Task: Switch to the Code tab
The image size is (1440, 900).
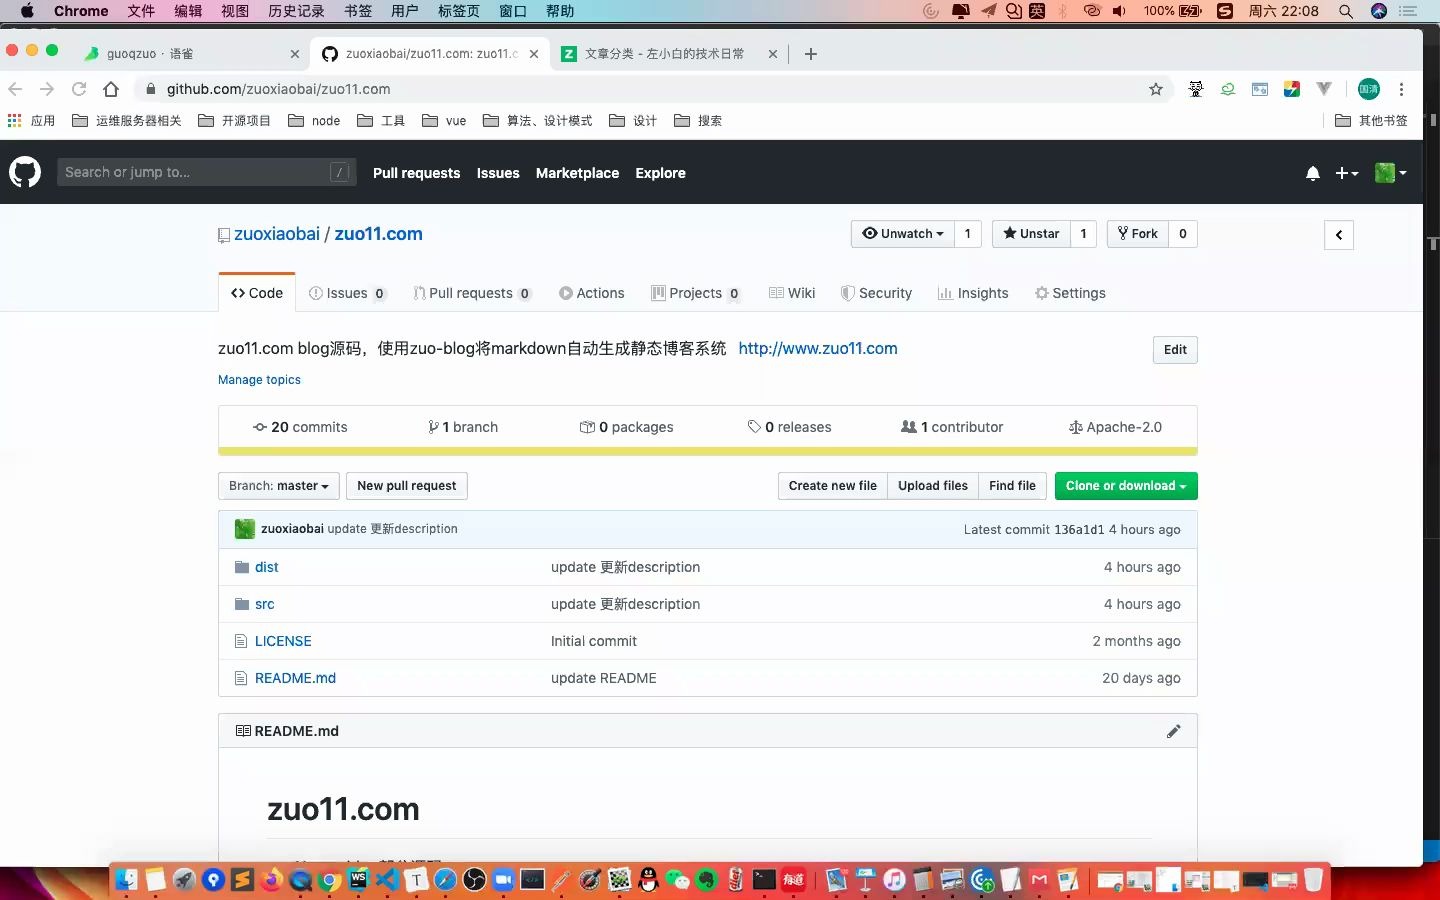Action: coord(257,293)
